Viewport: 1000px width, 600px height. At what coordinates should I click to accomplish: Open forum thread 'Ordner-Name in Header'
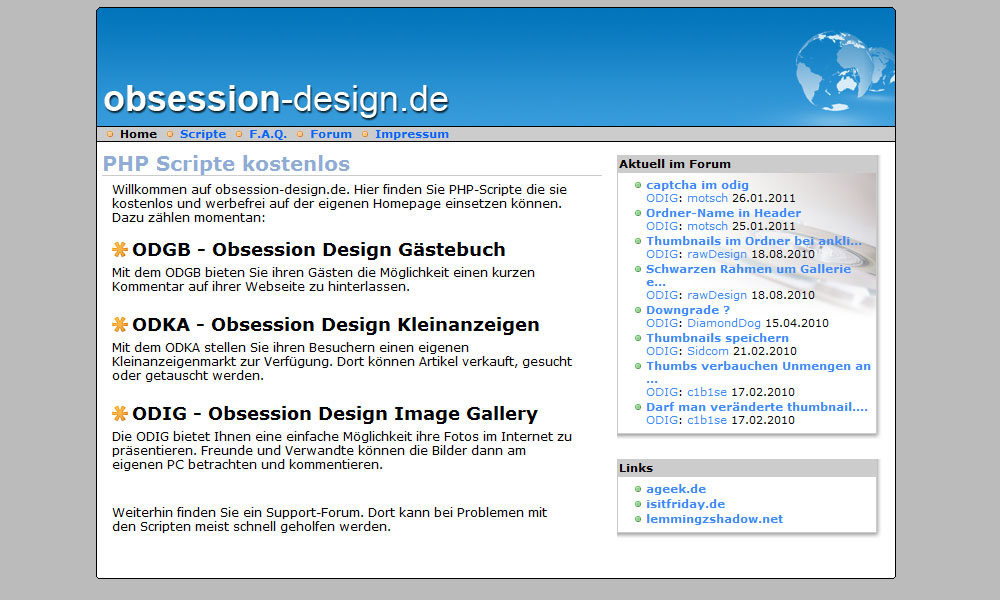pos(723,213)
